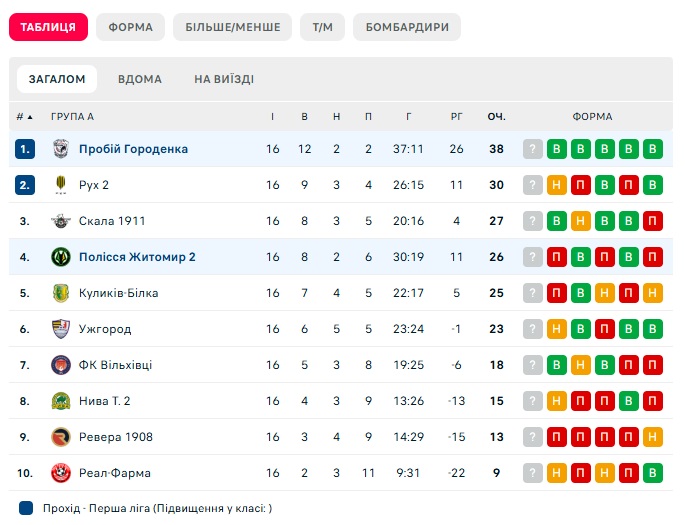
Task: Show the ВДОМА standings filter
Action: (140, 79)
